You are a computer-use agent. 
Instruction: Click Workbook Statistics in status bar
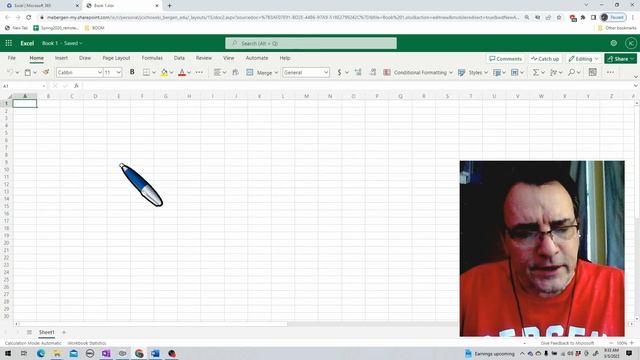click(x=87, y=343)
